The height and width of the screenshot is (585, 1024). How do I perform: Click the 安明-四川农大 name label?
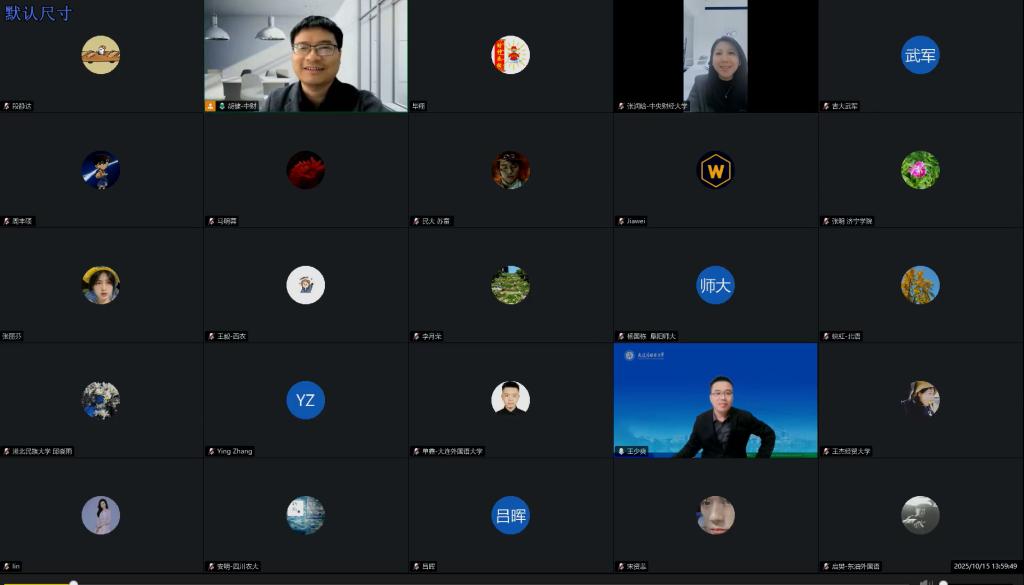238,566
